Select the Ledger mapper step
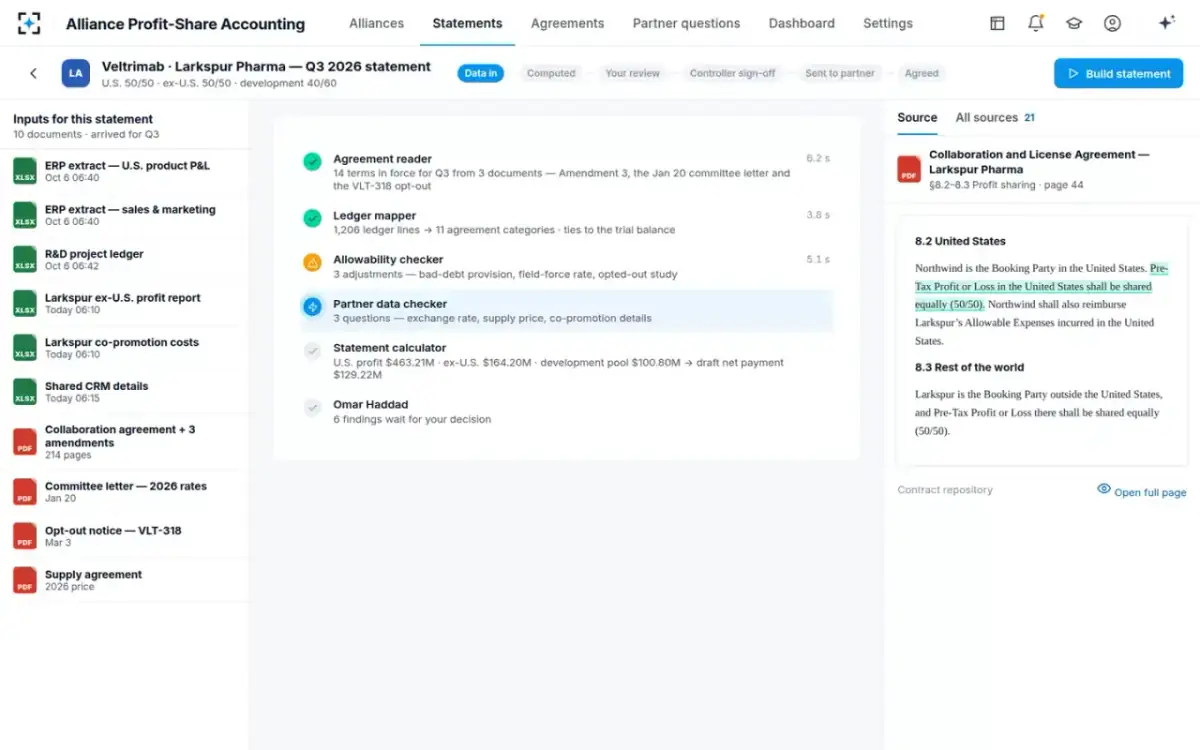 coord(566,222)
